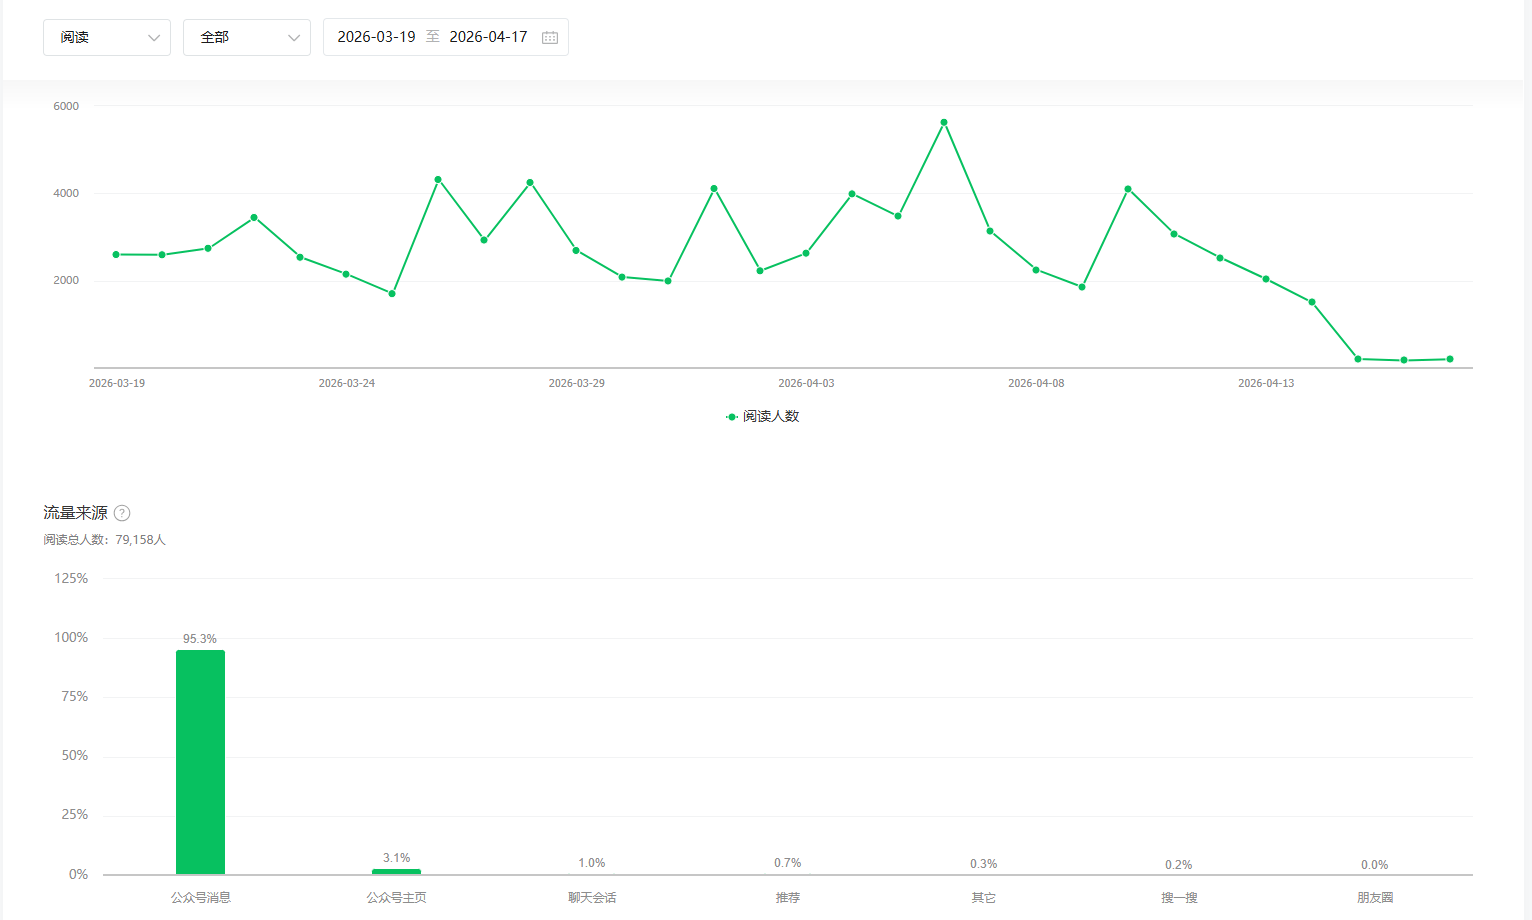
Task: Click the 朋友圈 category label
Action: (x=1375, y=898)
